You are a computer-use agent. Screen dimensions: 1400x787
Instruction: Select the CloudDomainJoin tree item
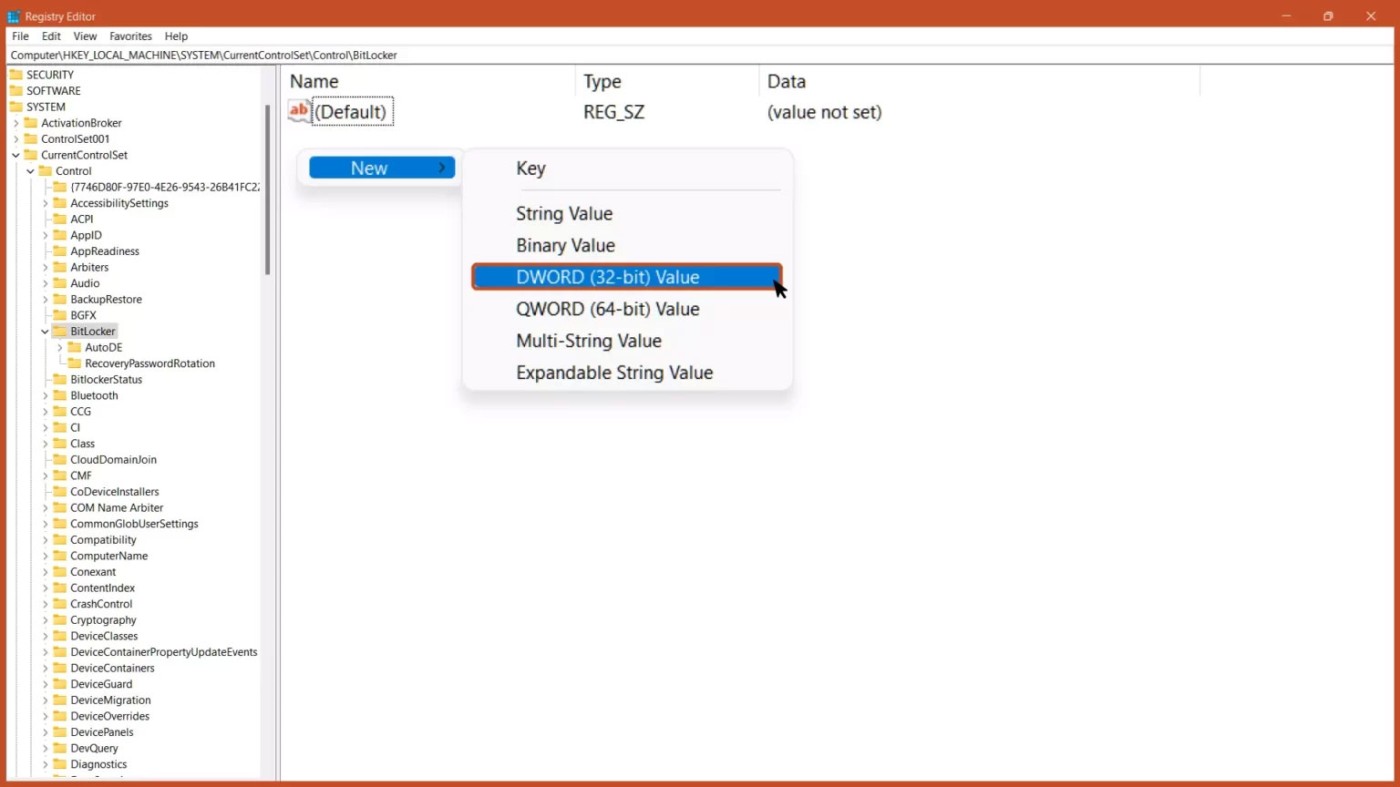click(x=113, y=459)
